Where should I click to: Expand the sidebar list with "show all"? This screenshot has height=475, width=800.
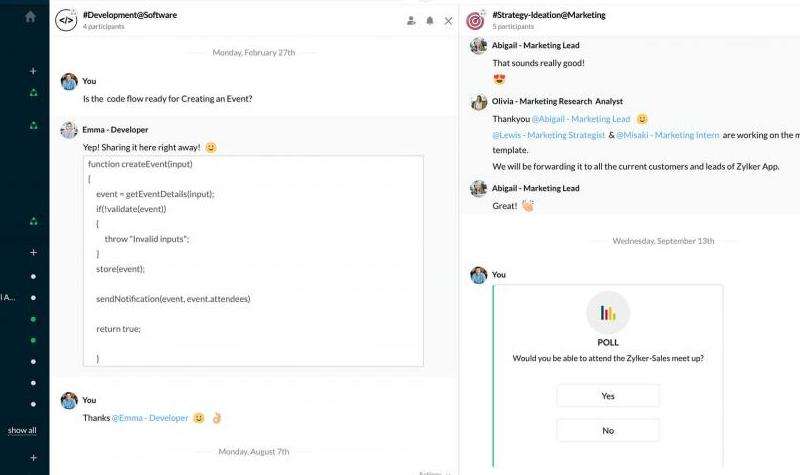tap(22, 430)
